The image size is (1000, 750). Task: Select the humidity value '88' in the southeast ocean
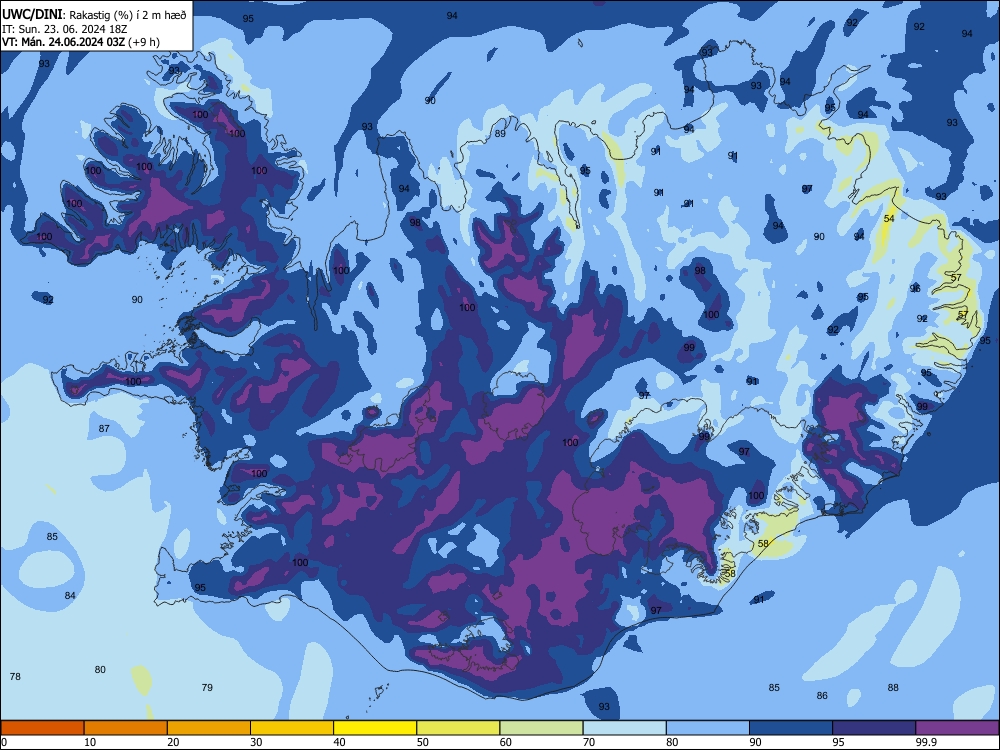click(893, 688)
